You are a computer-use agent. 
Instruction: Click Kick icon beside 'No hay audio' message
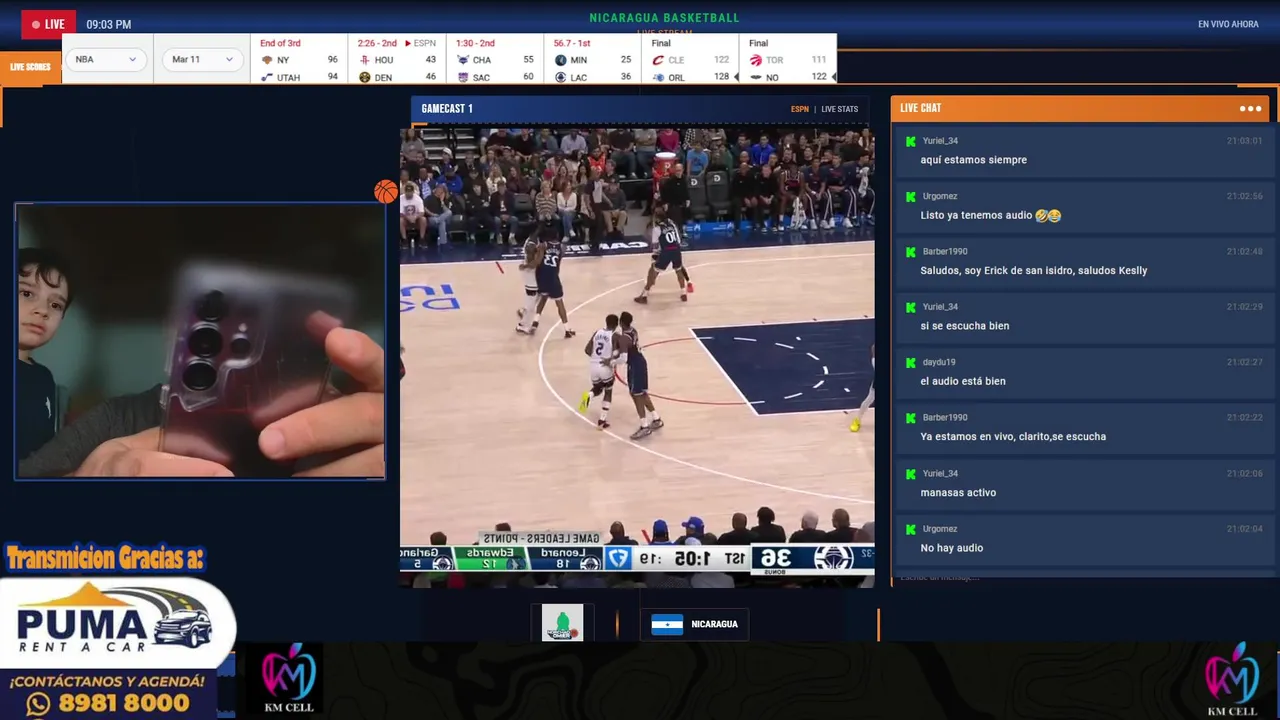910,529
